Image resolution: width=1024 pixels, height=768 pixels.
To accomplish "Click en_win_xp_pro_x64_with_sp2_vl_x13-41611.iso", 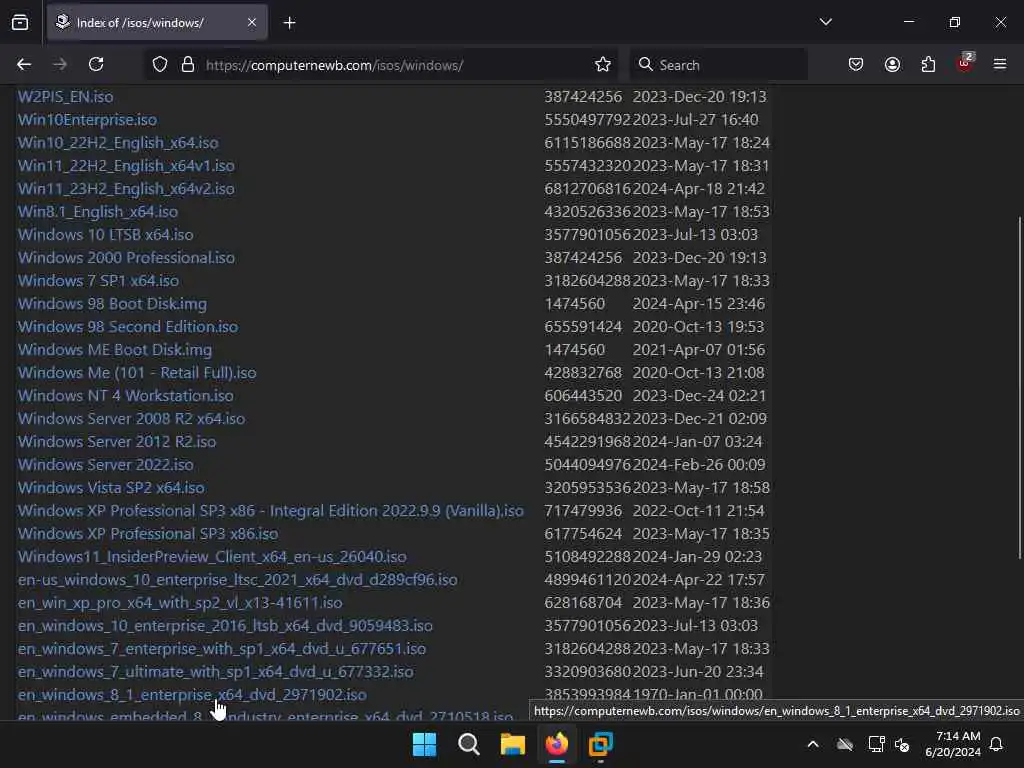I will 180,602.
